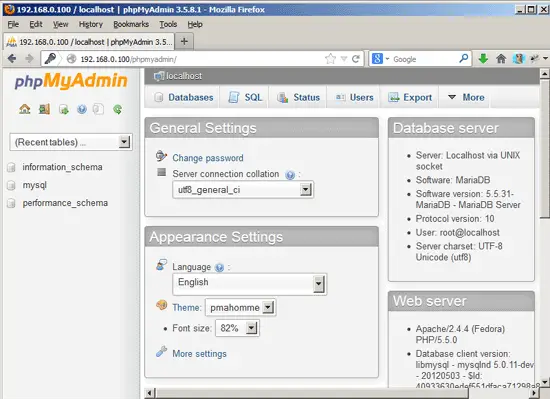The width and height of the screenshot is (550, 399).
Task: Click the performance_schema database icon
Action: [x=11, y=203]
